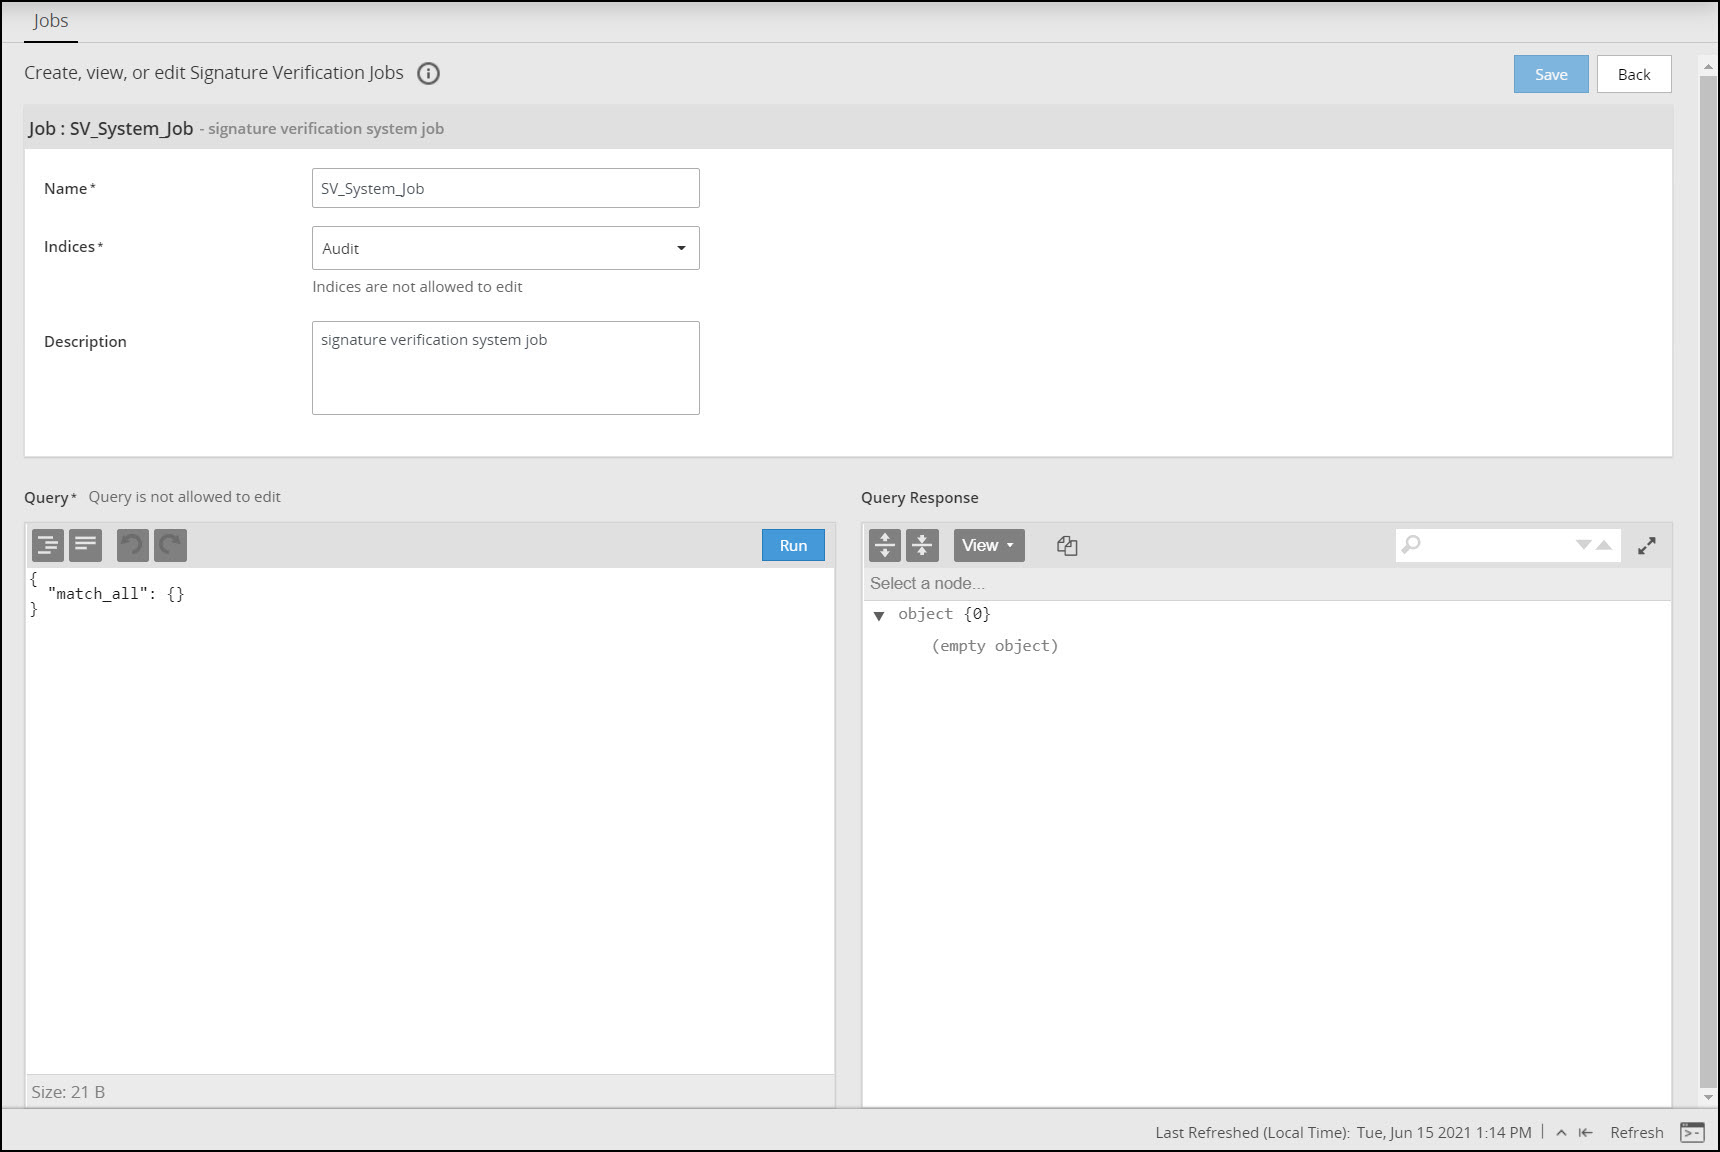Click the format JSON icon in query editor
Image resolution: width=1720 pixels, height=1152 pixels.
(48, 545)
